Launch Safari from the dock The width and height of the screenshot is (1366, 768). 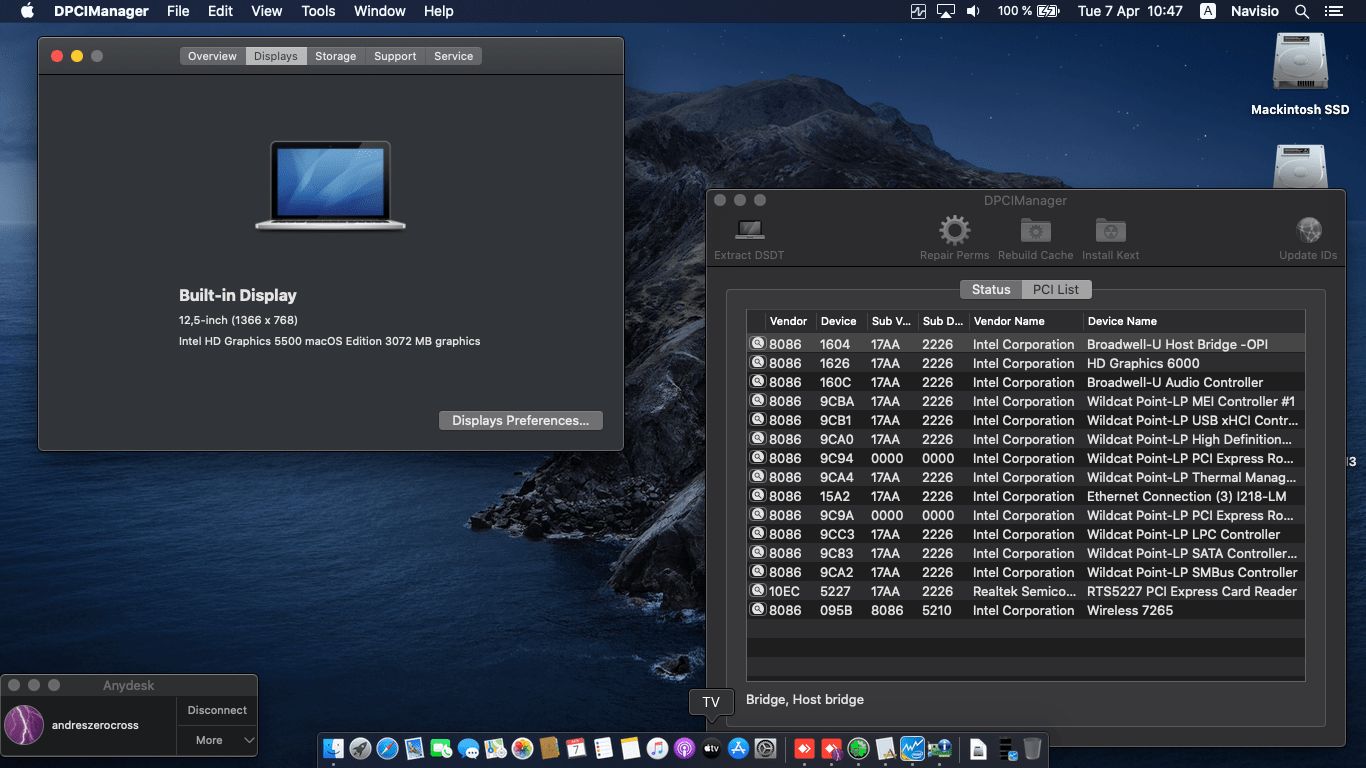tap(387, 748)
